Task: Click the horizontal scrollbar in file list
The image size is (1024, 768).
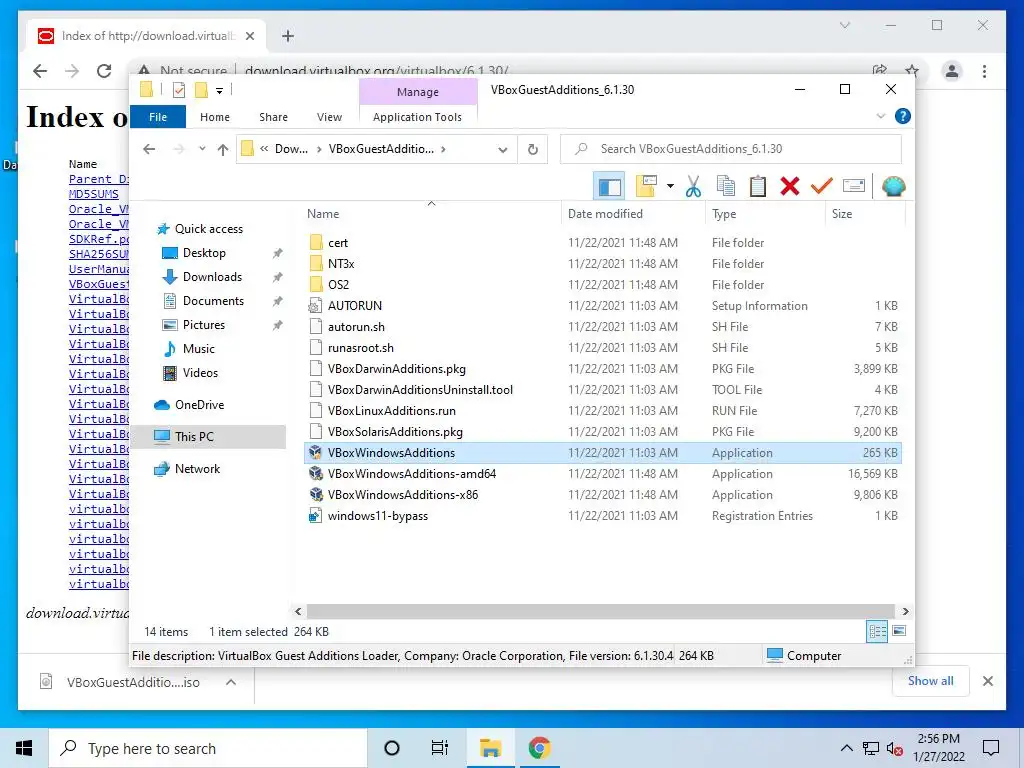Action: pos(600,611)
